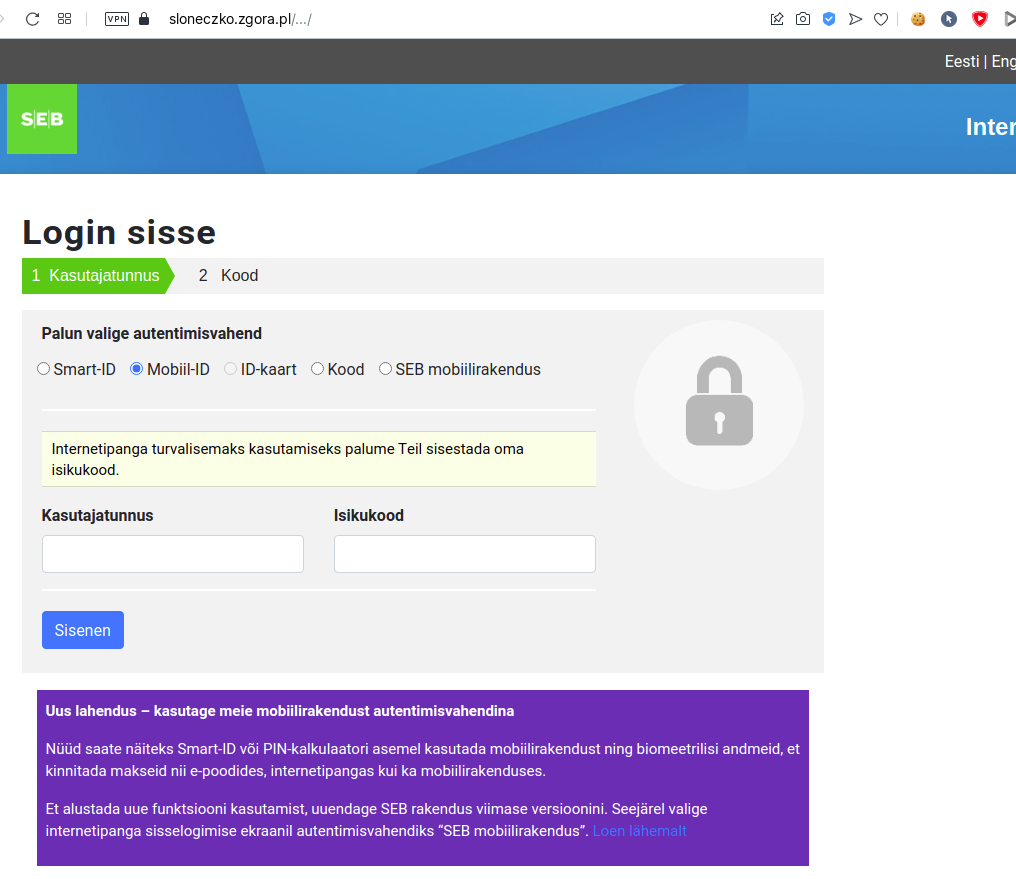Switch page language to Eesti

962,62
